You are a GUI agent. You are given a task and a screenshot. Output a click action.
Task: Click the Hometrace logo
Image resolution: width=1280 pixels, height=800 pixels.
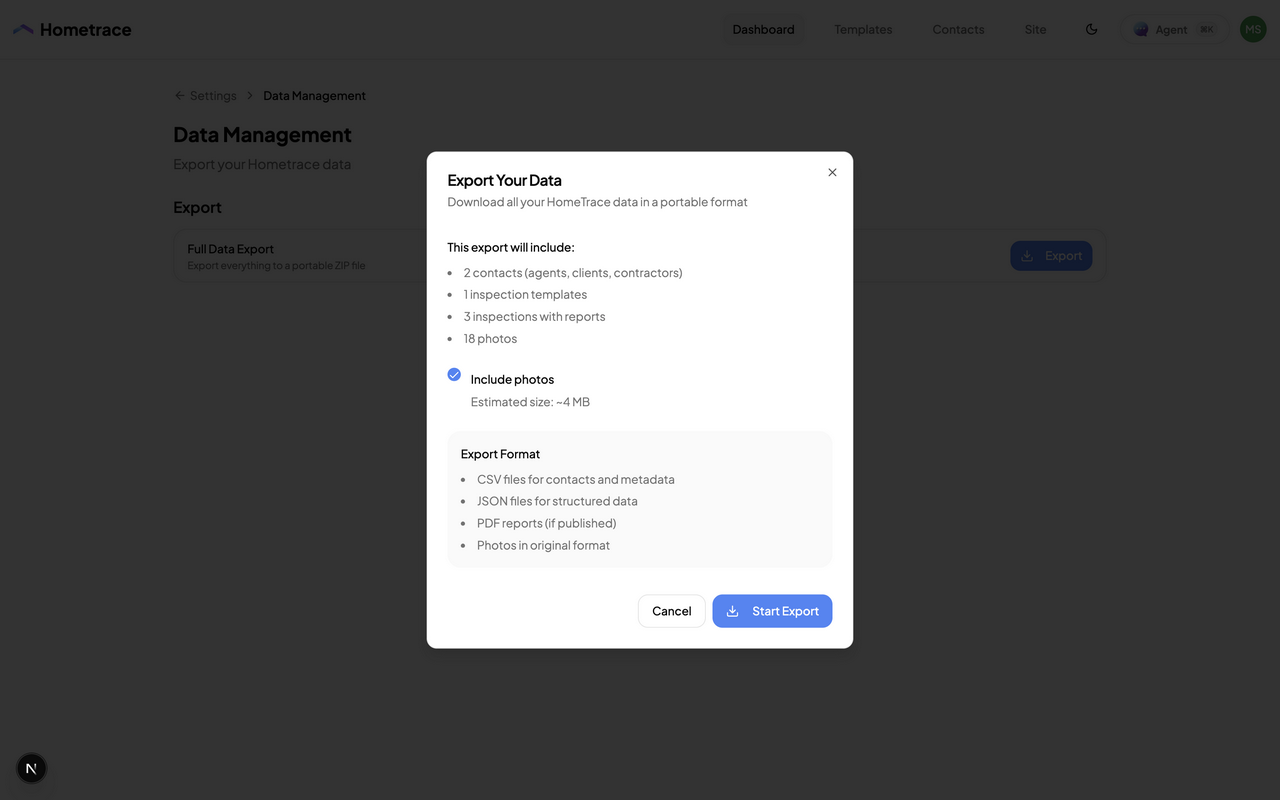[72, 29]
